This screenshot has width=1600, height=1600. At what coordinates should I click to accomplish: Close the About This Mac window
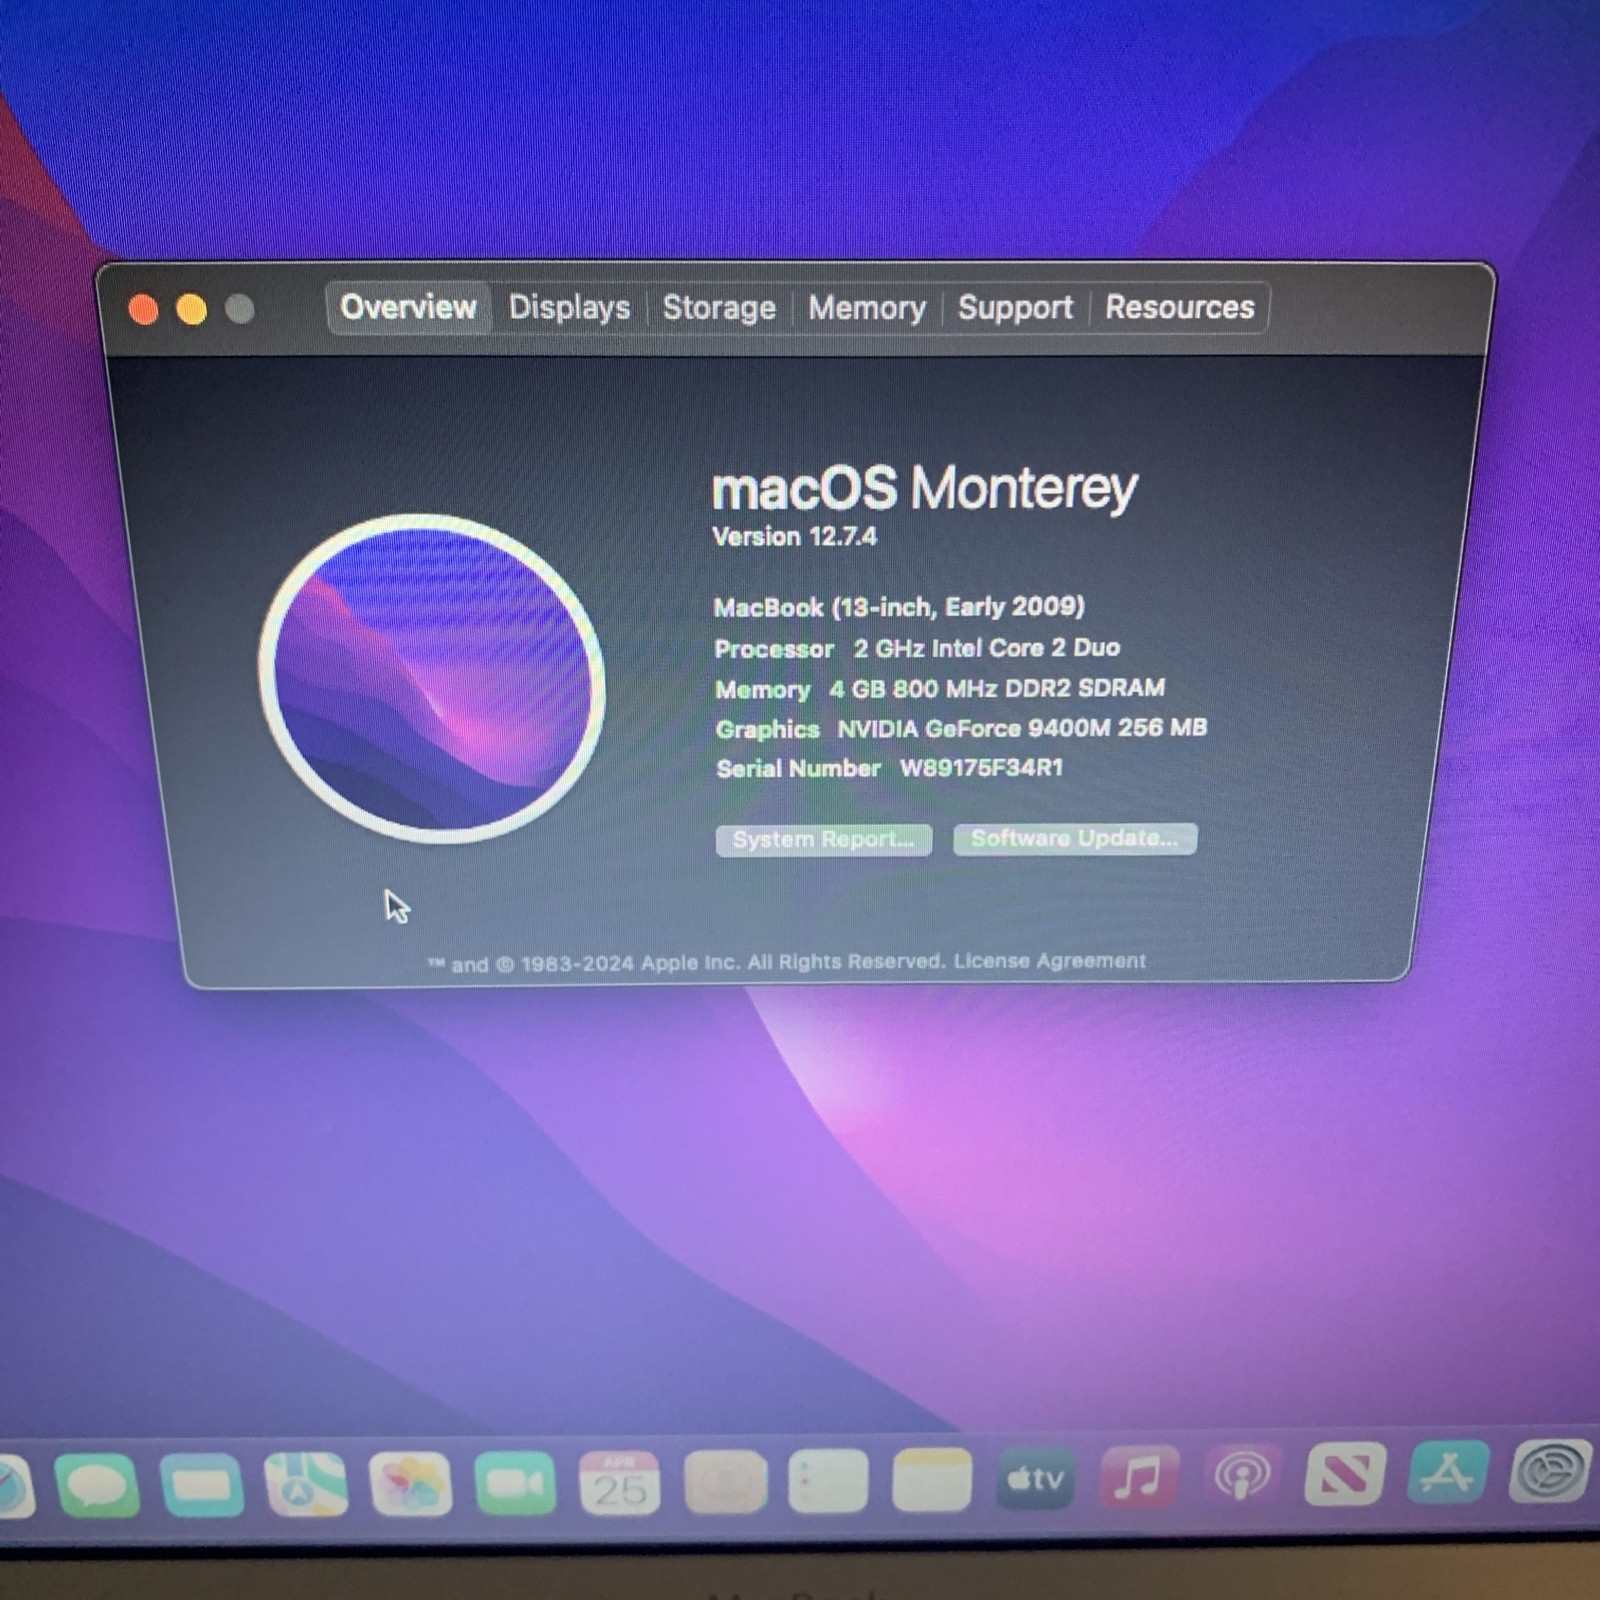144,310
